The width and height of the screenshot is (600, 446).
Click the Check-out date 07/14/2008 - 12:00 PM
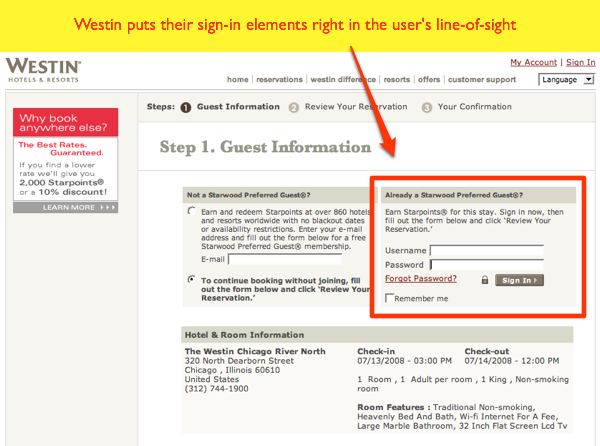pos(512,361)
